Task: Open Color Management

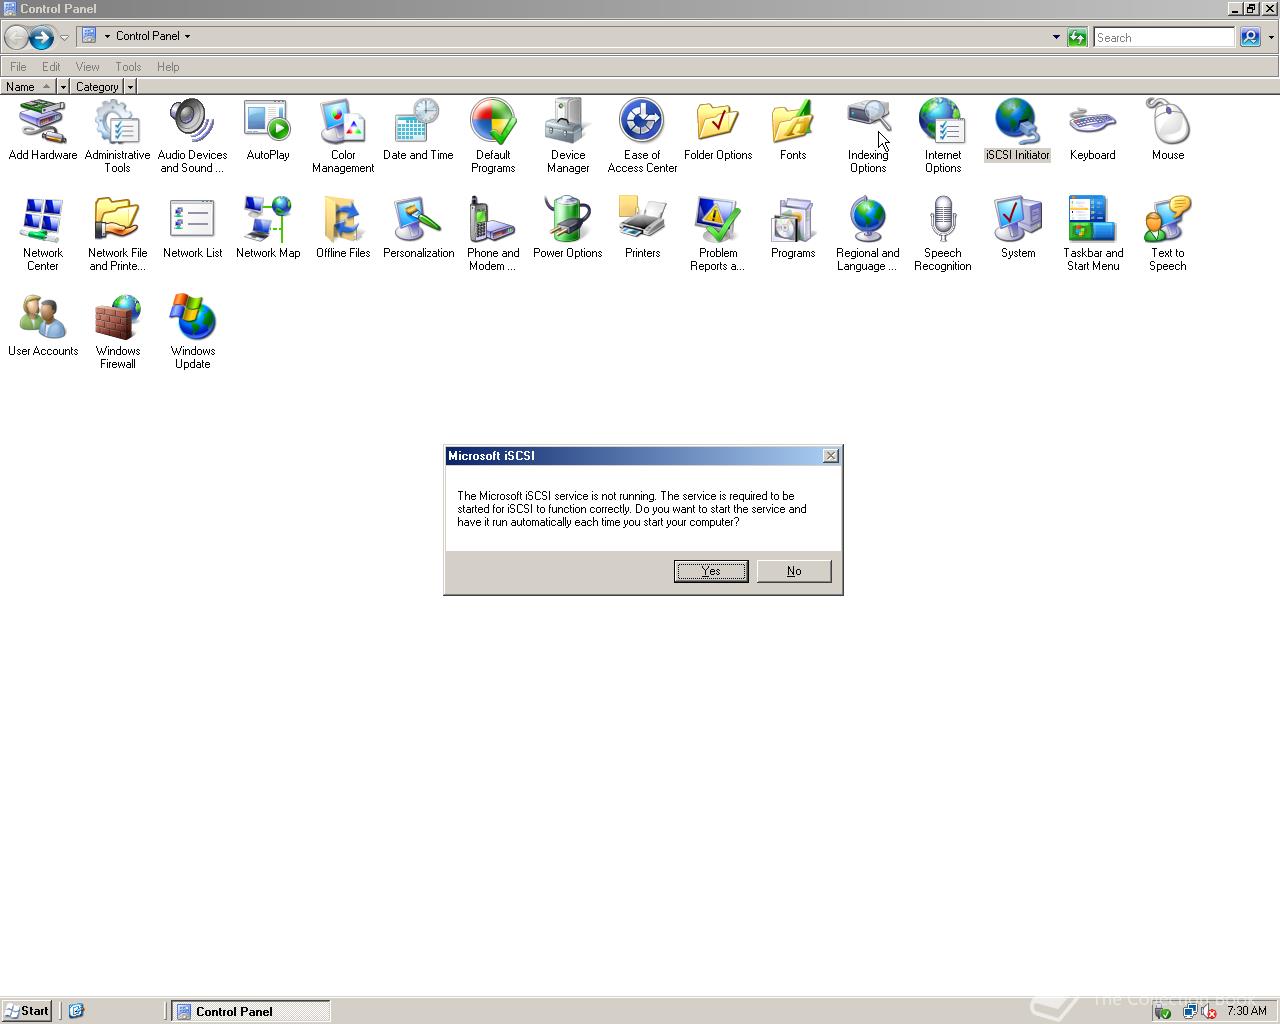Action: 343,136
